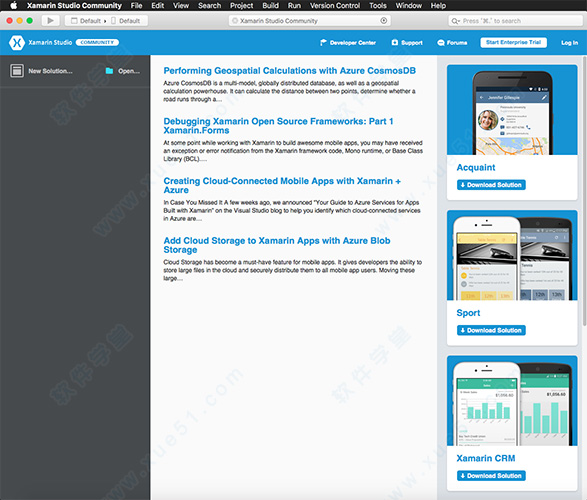Open the Run menu
This screenshot has height=500, width=587.
point(294,5)
